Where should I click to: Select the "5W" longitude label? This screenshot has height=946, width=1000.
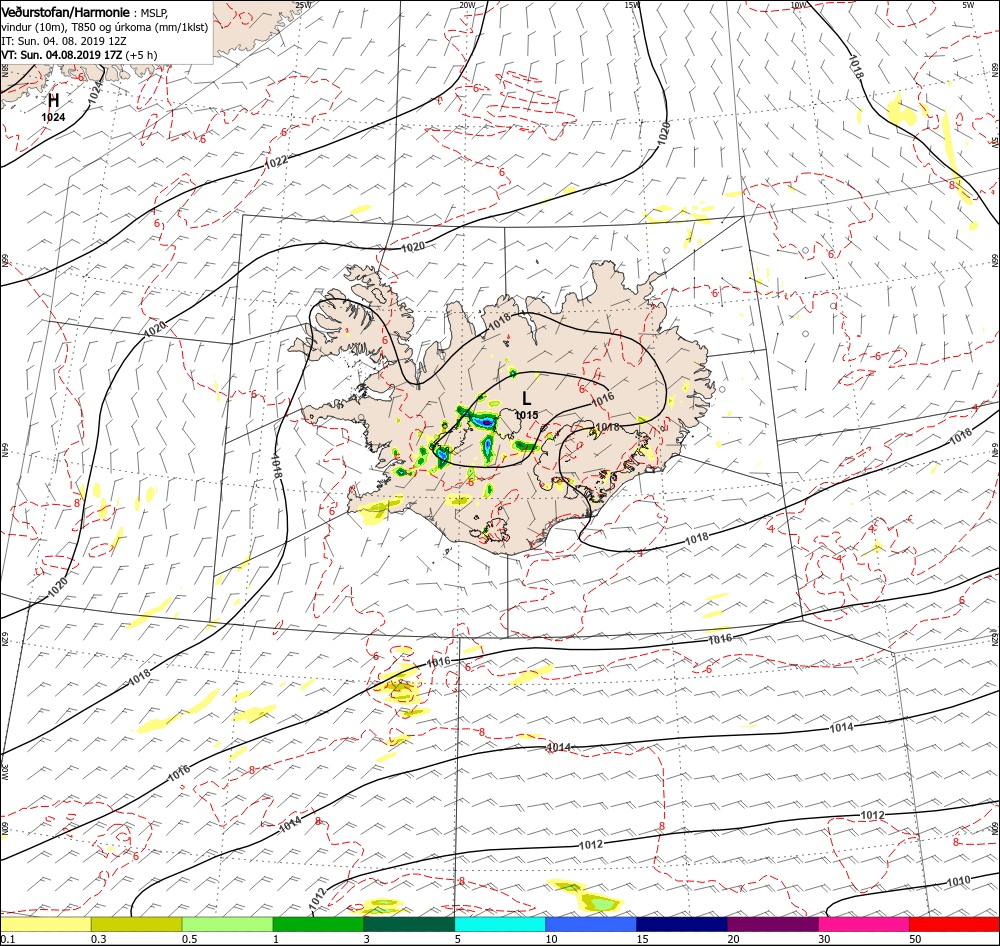[x=968, y=5]
